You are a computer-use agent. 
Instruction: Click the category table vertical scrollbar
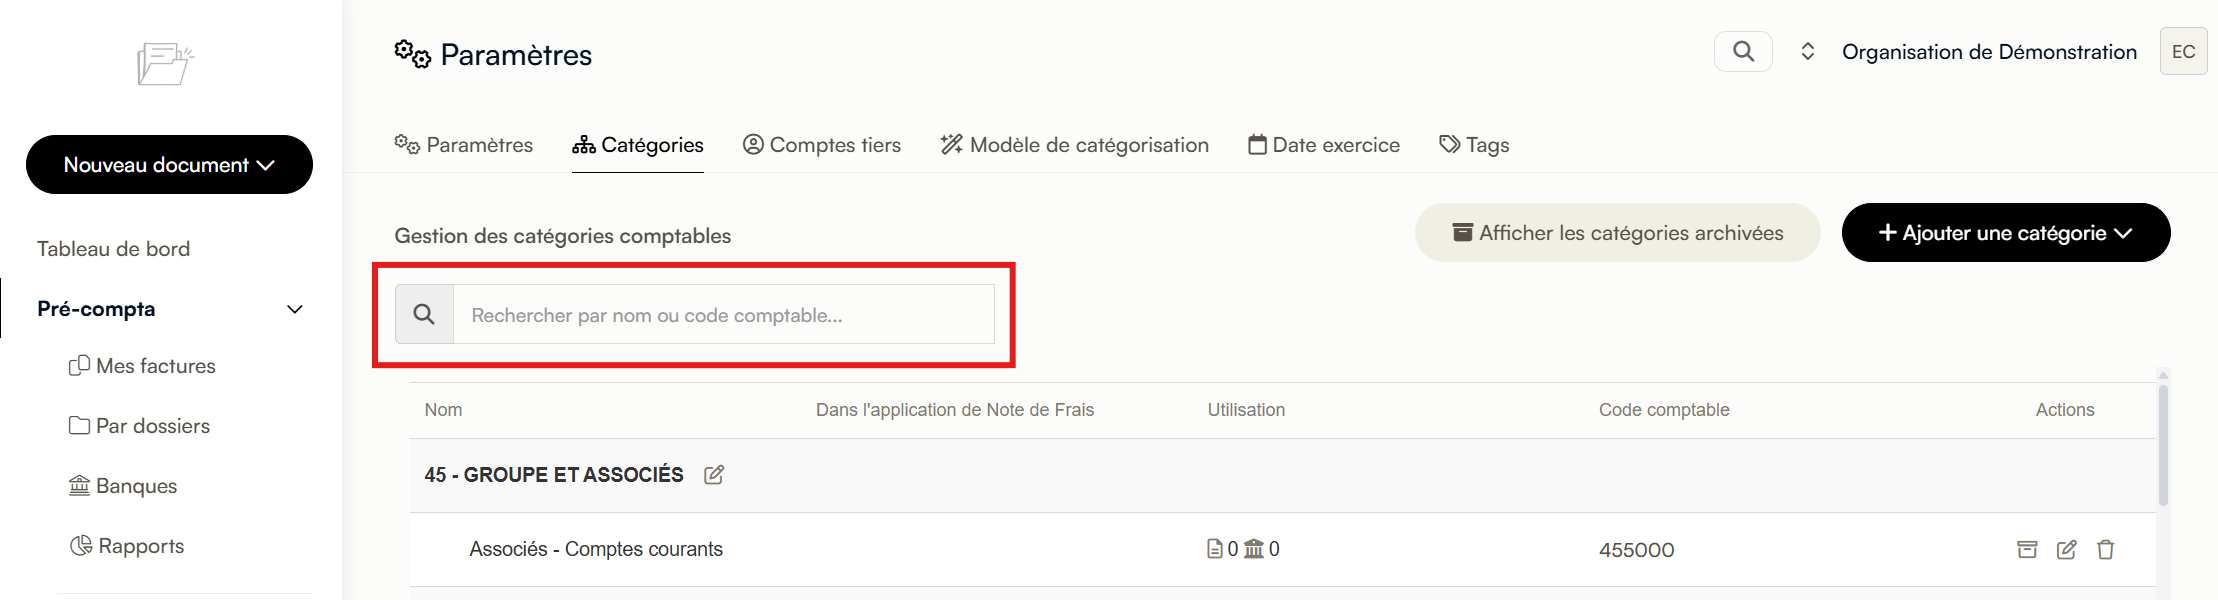click(2163, 445)
